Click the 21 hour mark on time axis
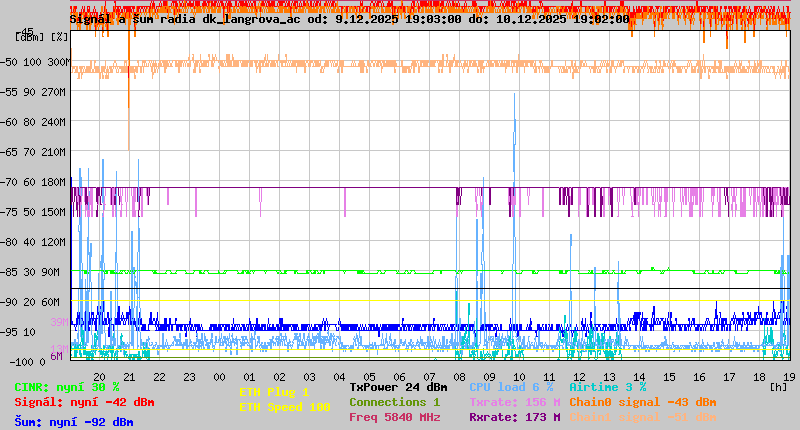This screenshot has height=430, width=800. 129,376
